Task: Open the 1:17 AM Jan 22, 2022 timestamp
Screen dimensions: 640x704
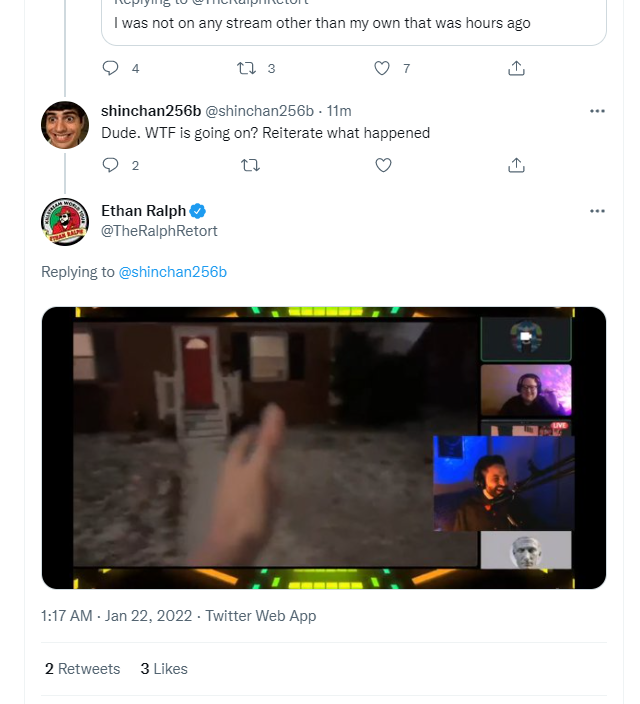Action: (116, 616)
